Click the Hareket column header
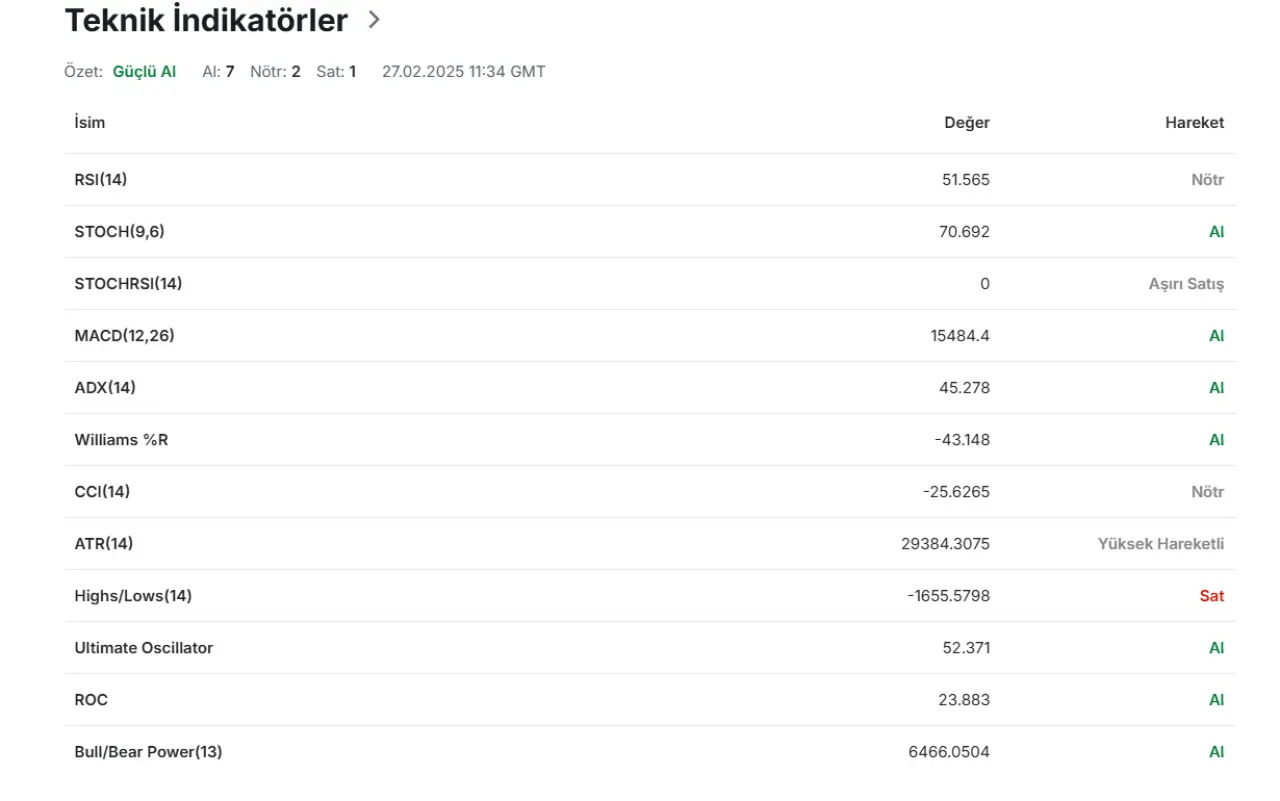This screenshot has height=801, width=1280. (1194, 123)
